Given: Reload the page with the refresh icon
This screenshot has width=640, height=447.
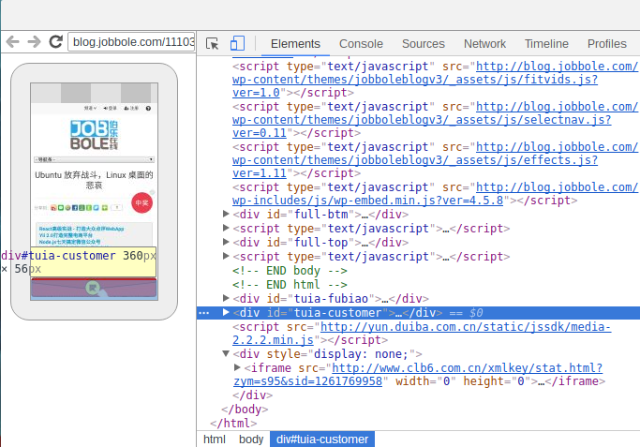Looking at the screenshot, I should (56, 42).
